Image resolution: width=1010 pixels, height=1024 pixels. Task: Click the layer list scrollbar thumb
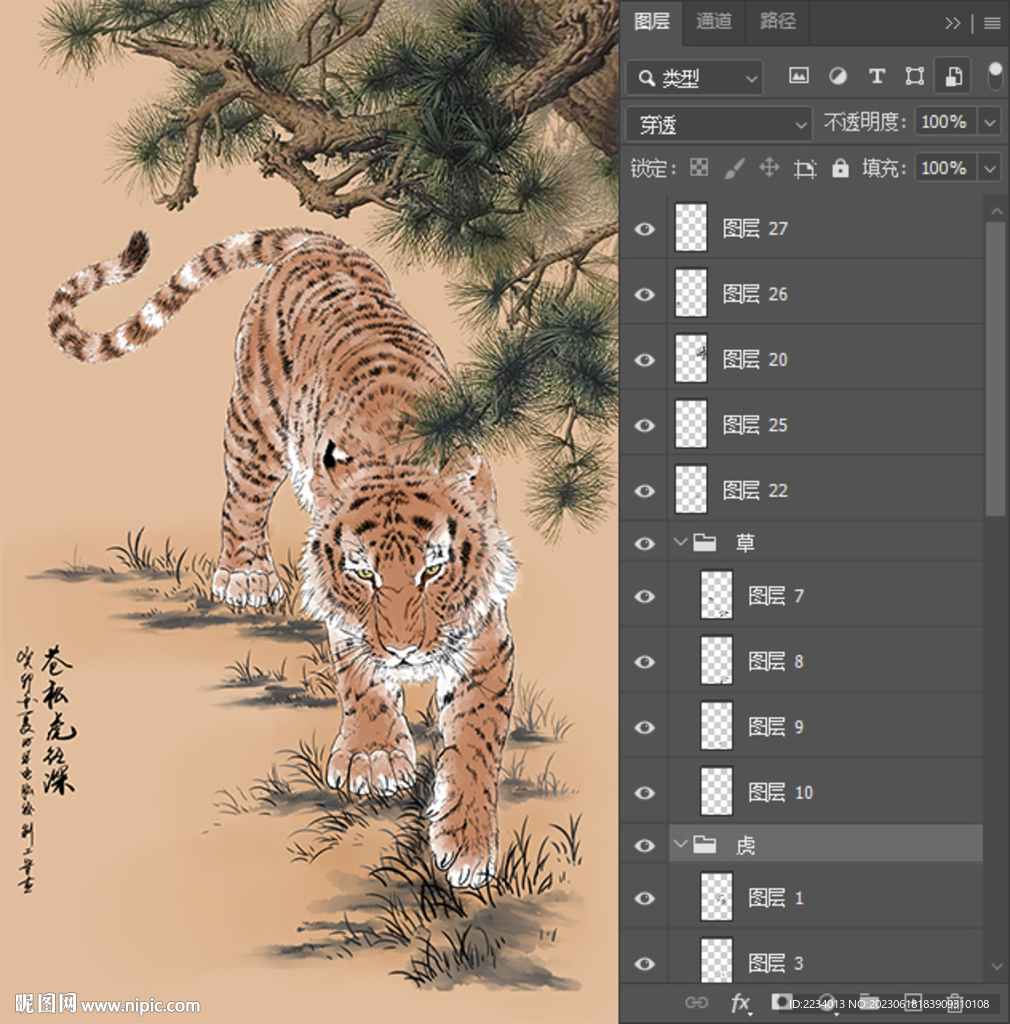pos(996,369)
